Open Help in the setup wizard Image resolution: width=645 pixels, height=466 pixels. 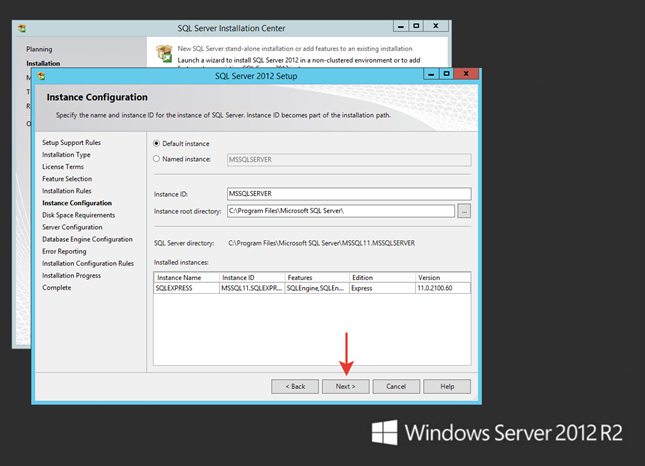(x=447, y=387)
